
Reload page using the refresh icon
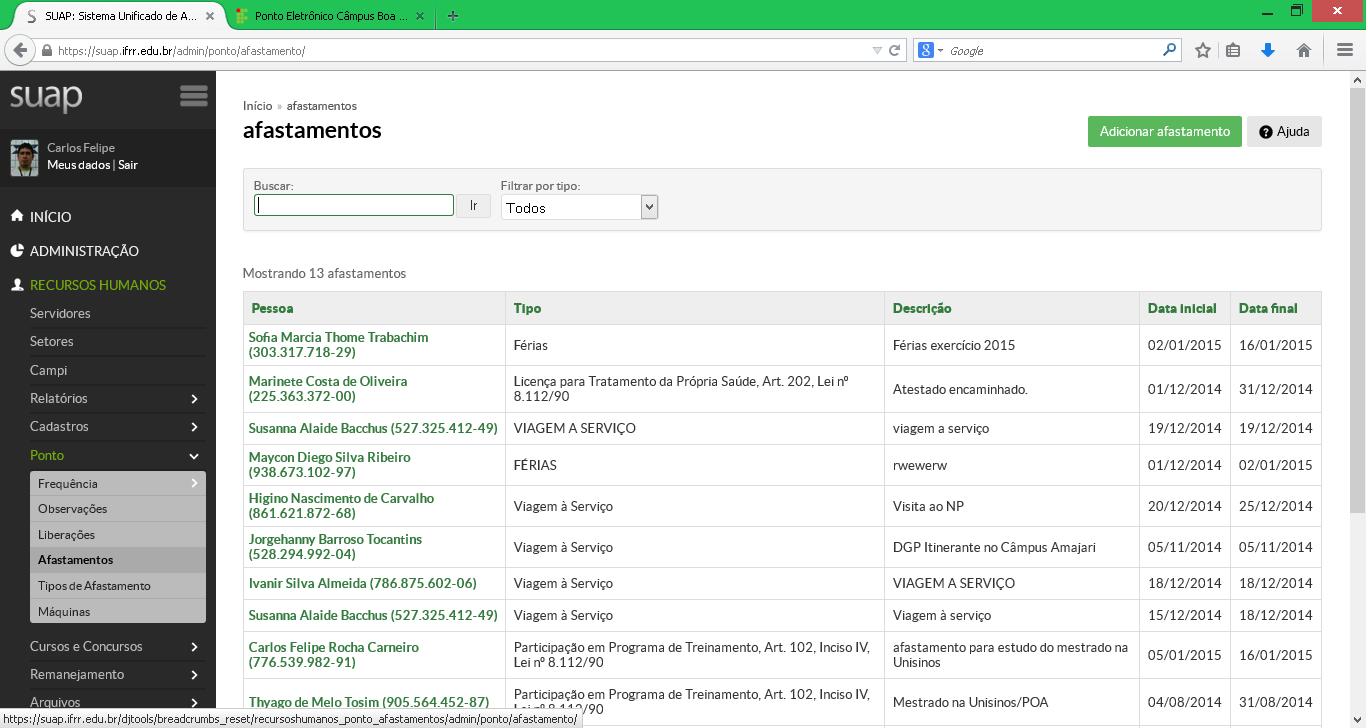pos(895,50)
